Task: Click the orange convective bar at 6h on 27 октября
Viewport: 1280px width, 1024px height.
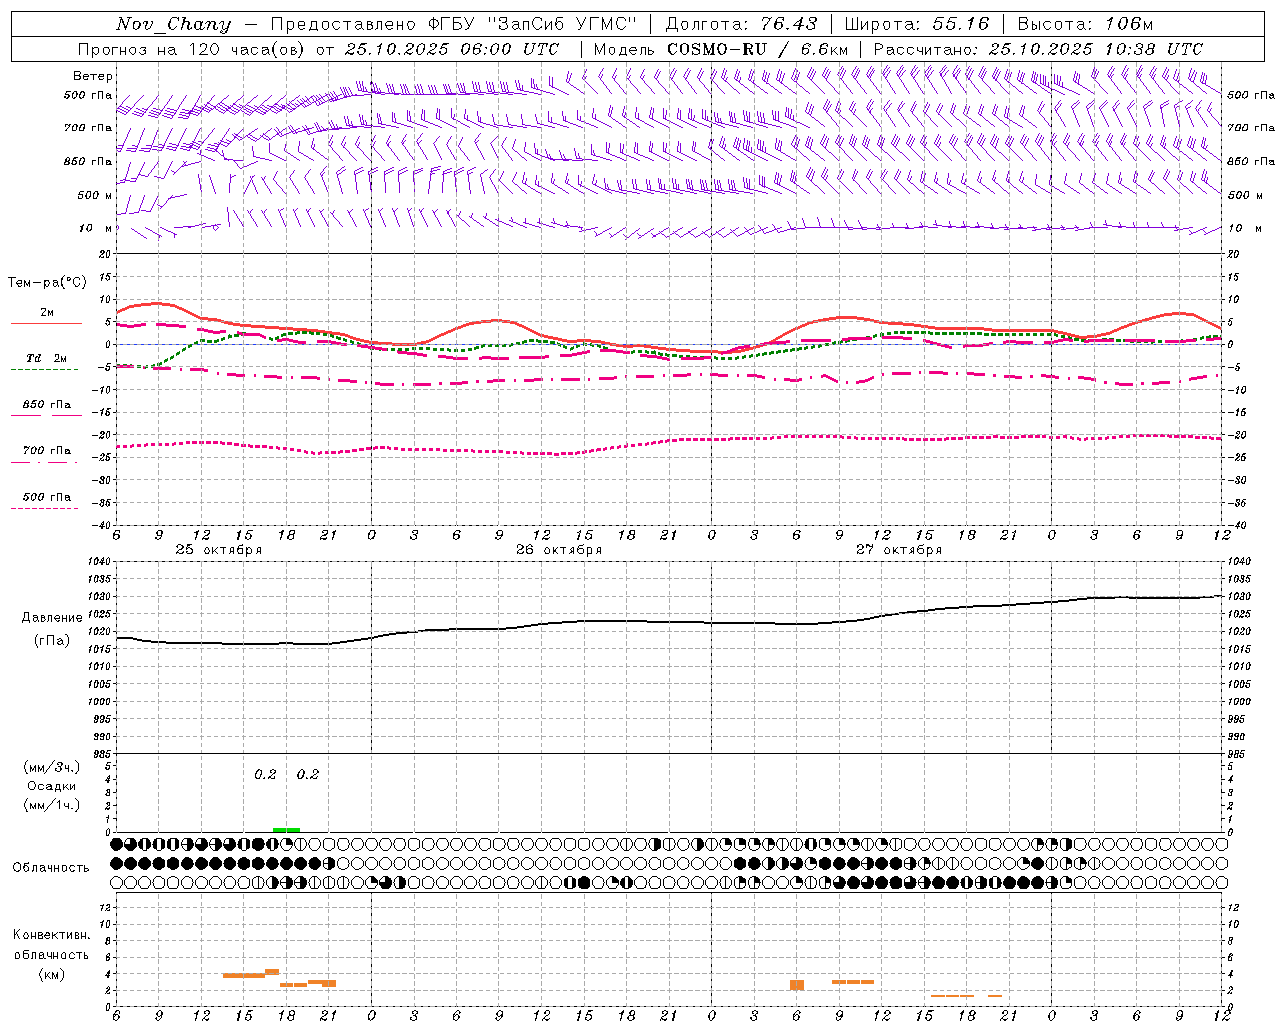Action: (797, 985)
